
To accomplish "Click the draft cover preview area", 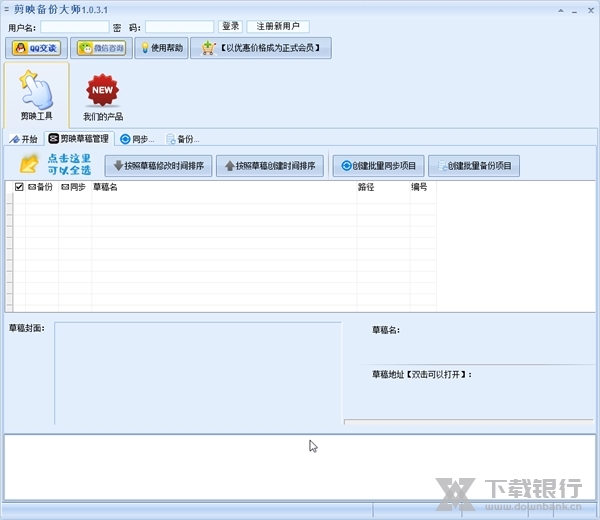I will pyautogui.click(x=198, y=373).
